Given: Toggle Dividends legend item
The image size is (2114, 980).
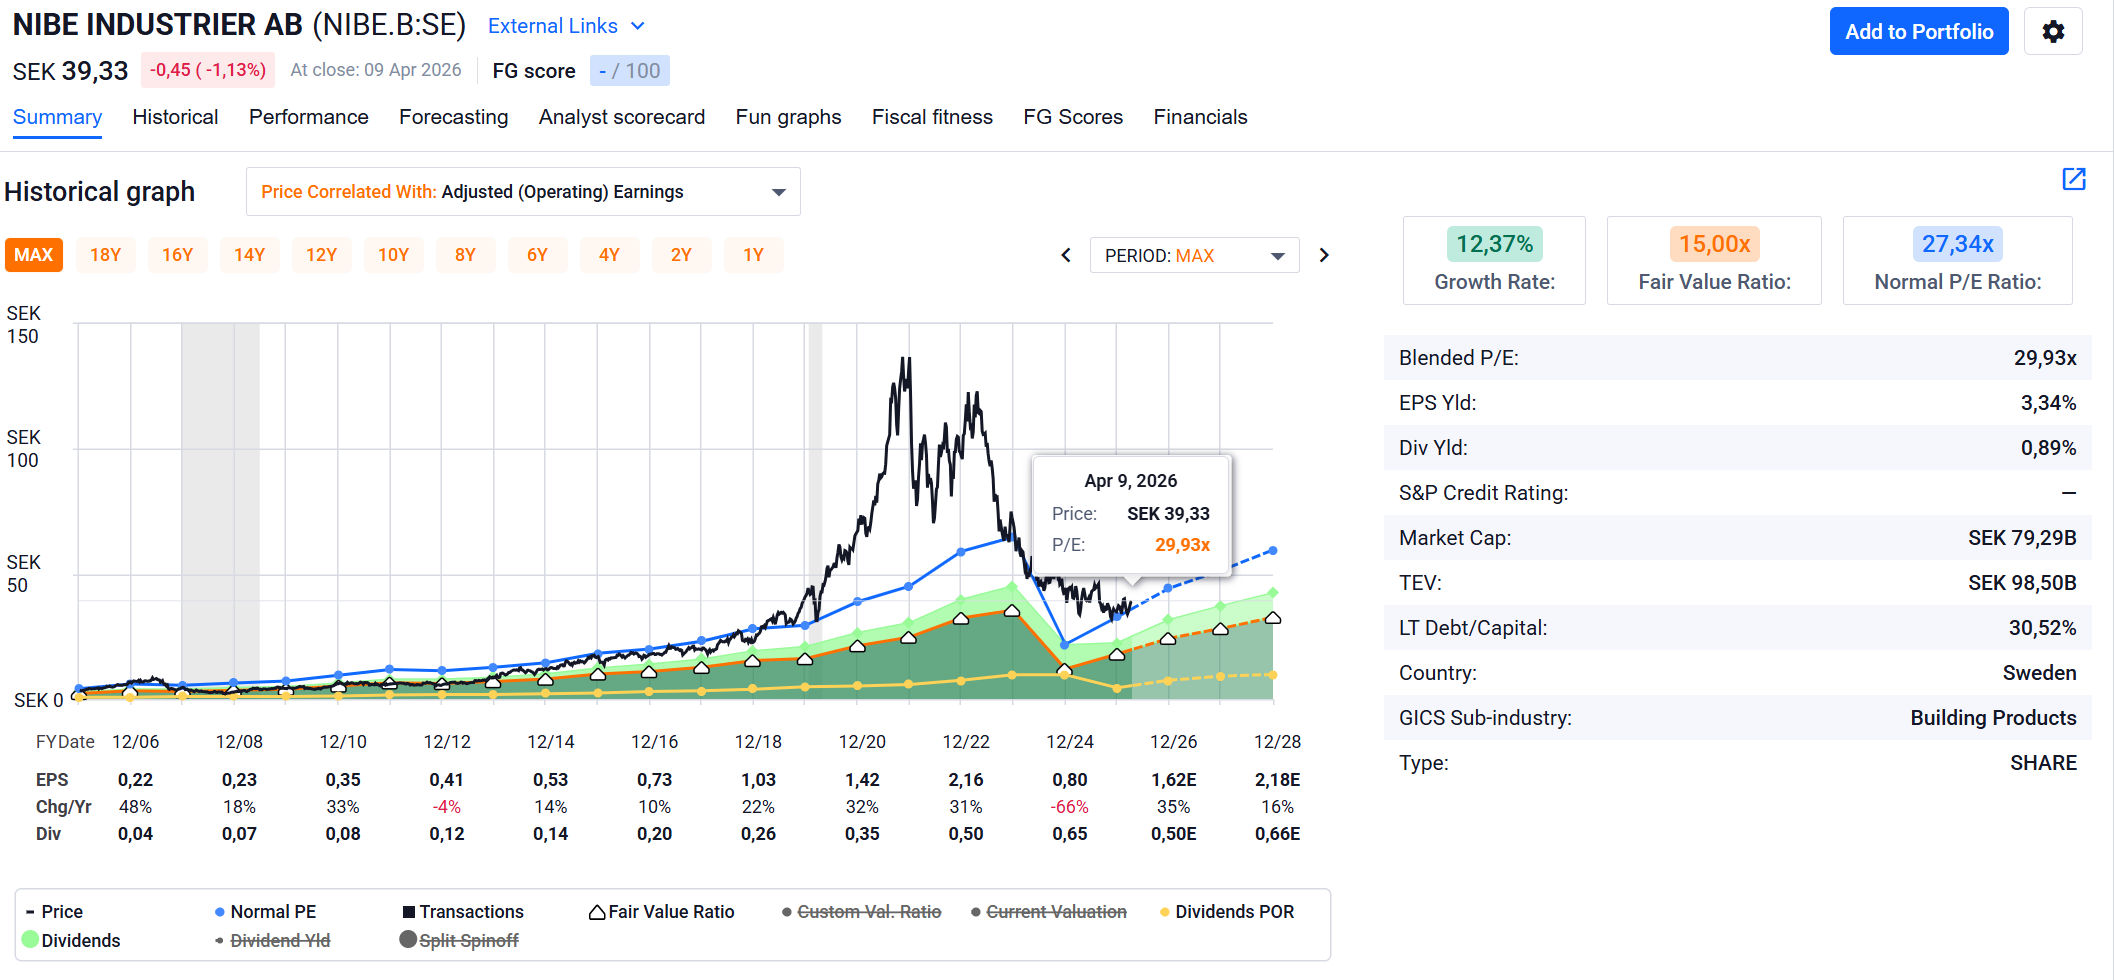Looking at the screenshot, I should tap(71, 940).
